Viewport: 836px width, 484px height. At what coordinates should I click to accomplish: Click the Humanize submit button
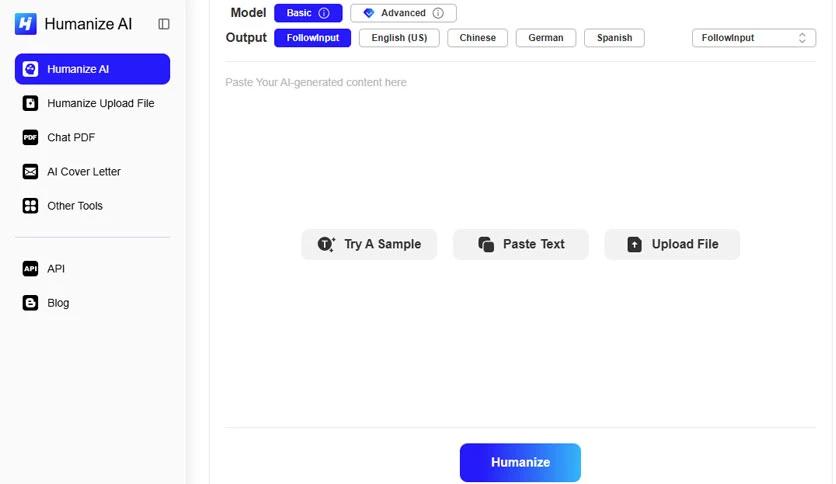click(520, 462)
